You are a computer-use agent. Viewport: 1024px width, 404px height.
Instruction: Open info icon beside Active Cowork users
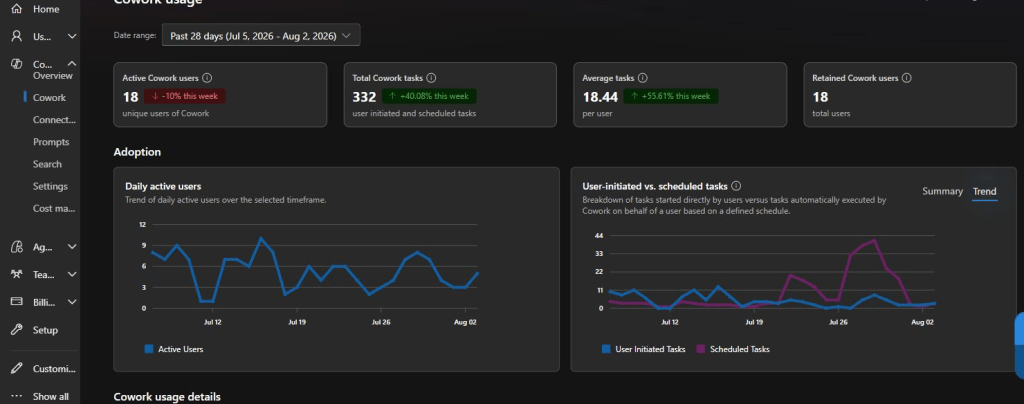207,78
